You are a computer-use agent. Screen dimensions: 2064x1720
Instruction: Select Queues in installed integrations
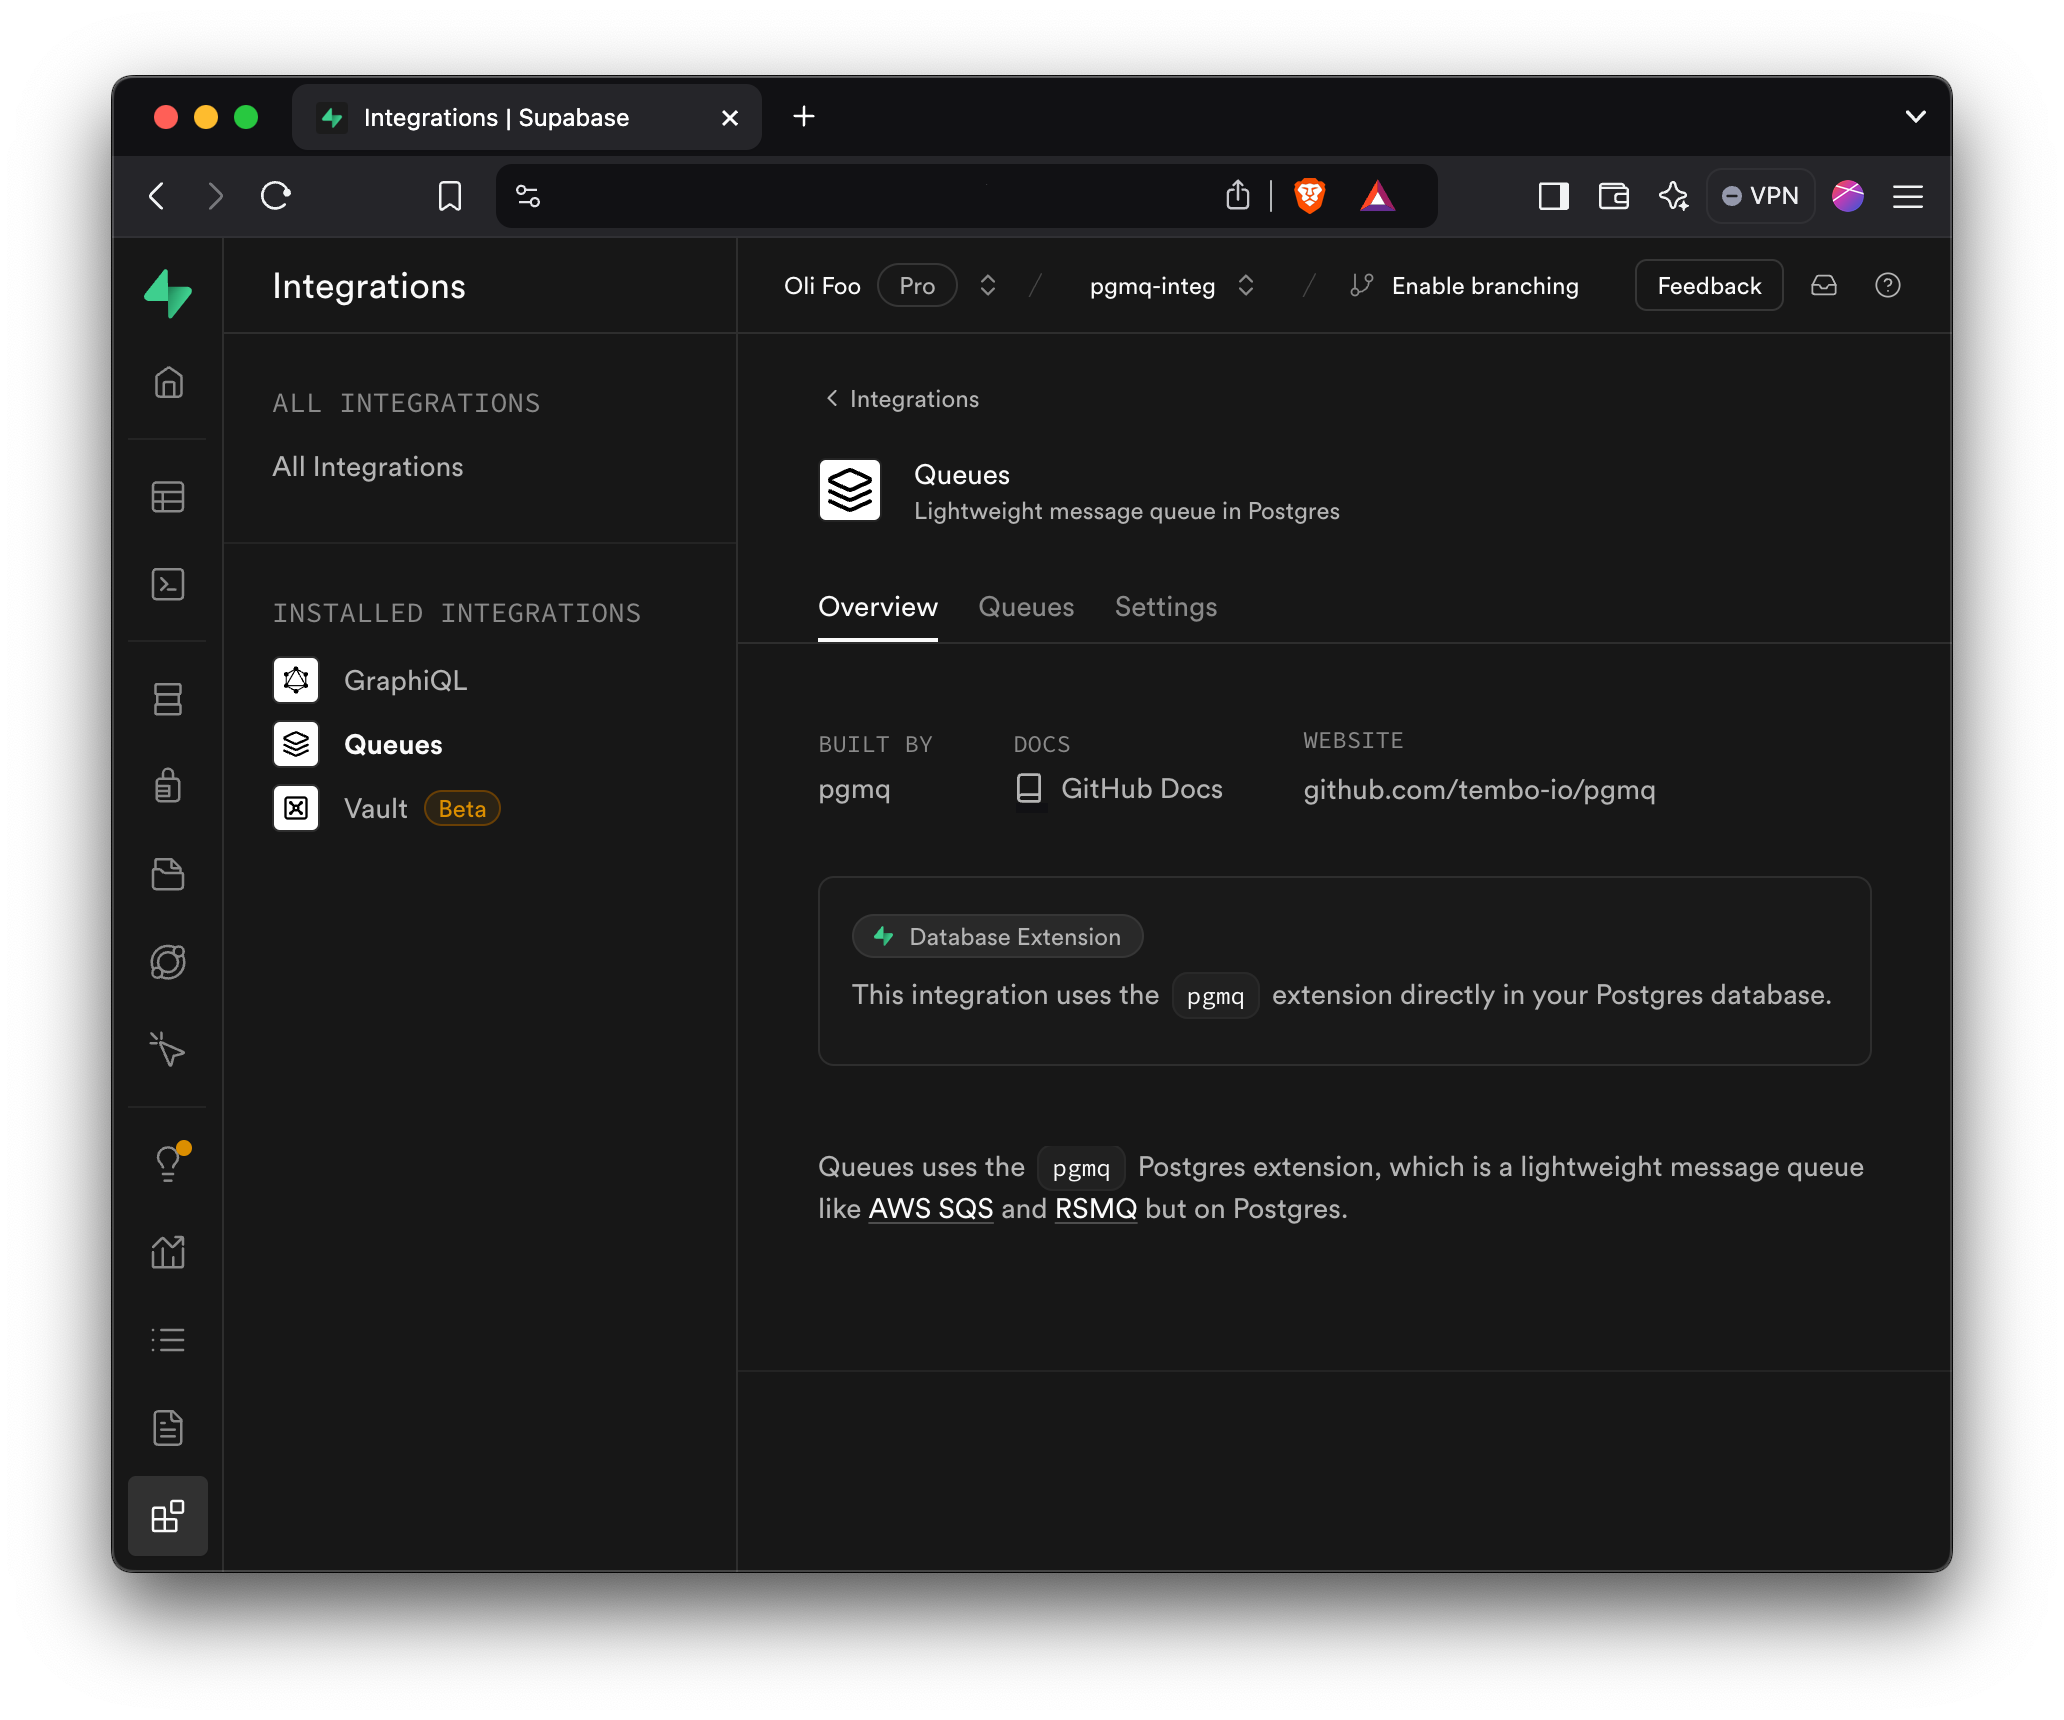click(x=358, y=744)
